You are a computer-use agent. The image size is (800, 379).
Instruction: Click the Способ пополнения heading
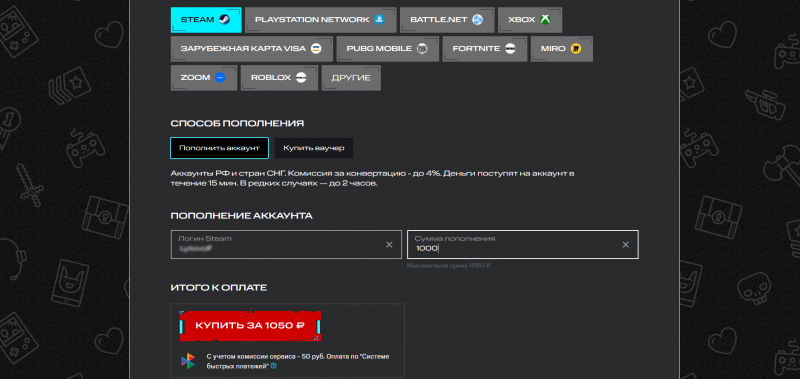point(237,123)
